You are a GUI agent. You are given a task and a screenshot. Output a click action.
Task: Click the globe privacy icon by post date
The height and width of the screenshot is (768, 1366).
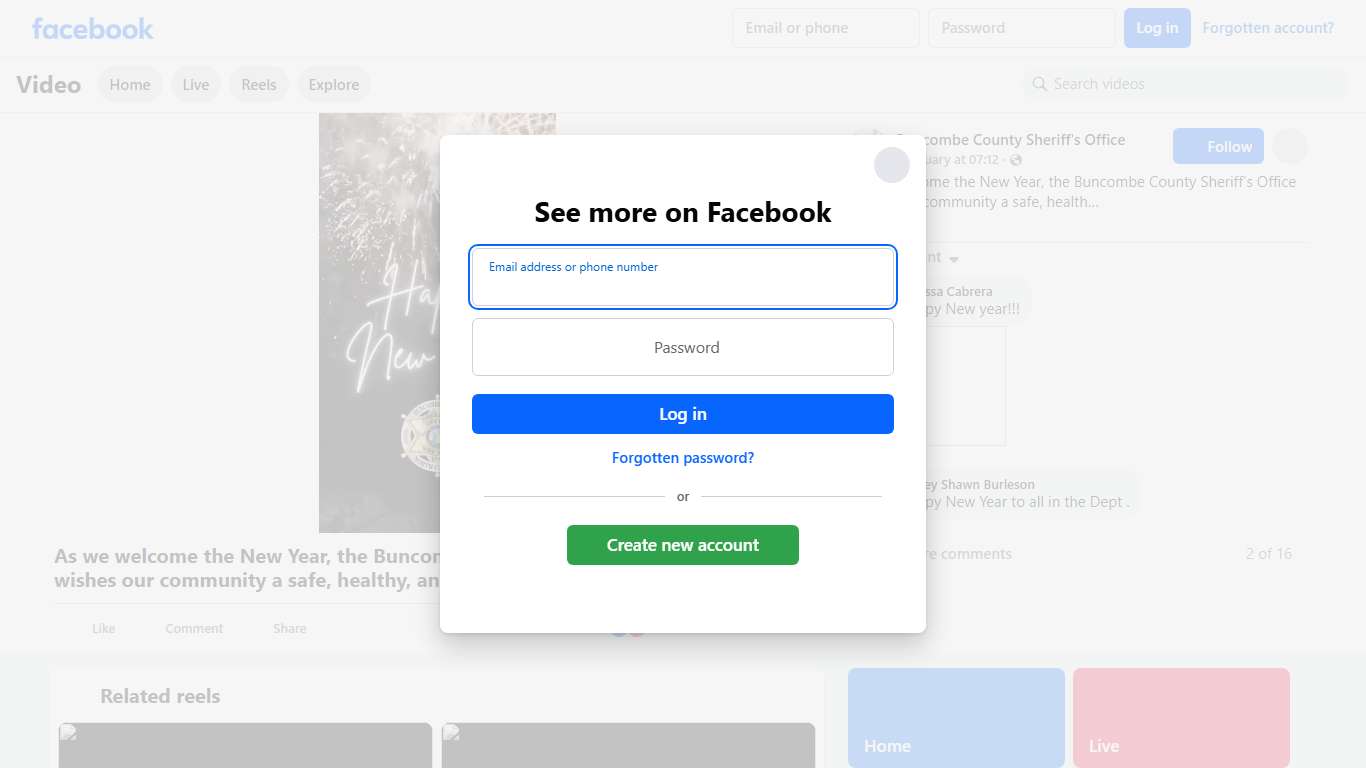point(1016,160)
